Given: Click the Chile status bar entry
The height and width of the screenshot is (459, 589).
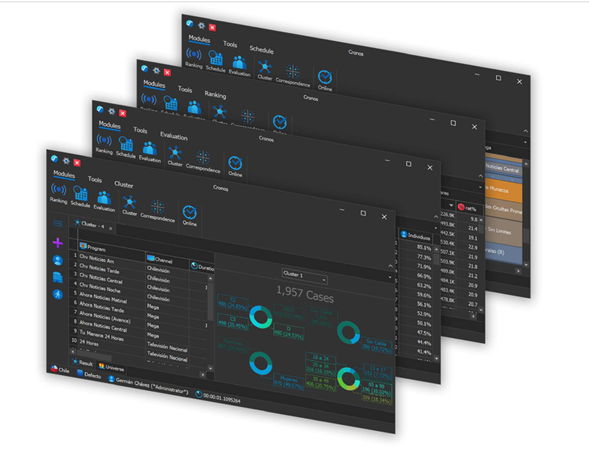Looking at the screenshot, I should [x=60, y=370].
